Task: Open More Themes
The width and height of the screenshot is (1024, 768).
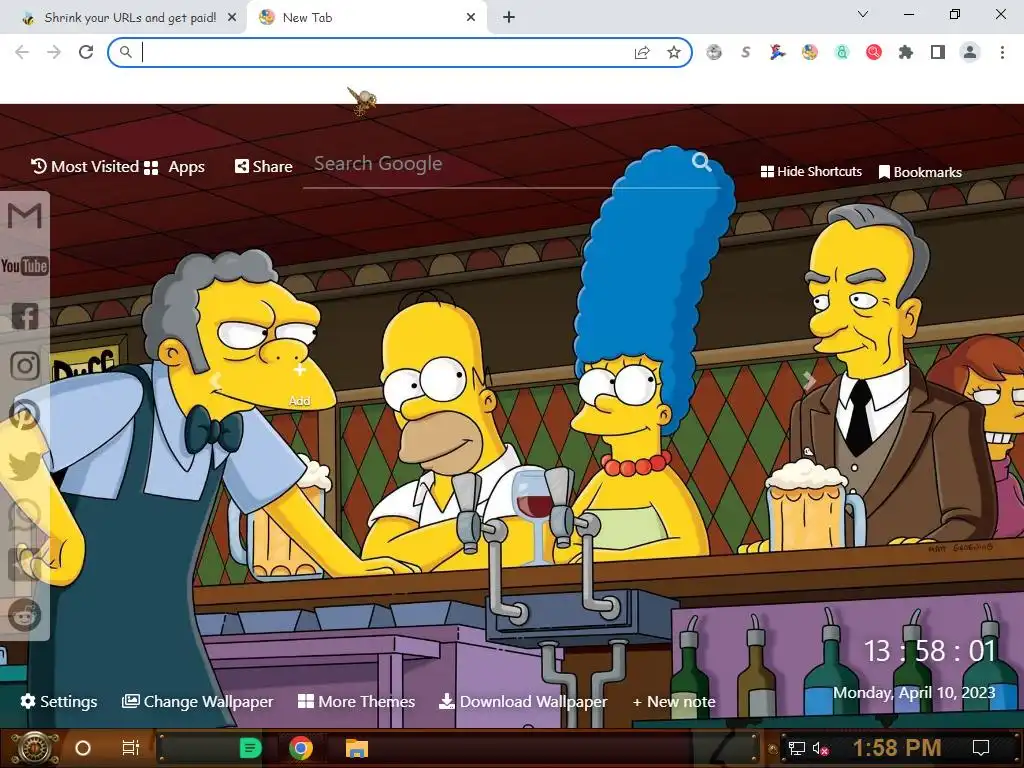Action: tap(357, 701)
